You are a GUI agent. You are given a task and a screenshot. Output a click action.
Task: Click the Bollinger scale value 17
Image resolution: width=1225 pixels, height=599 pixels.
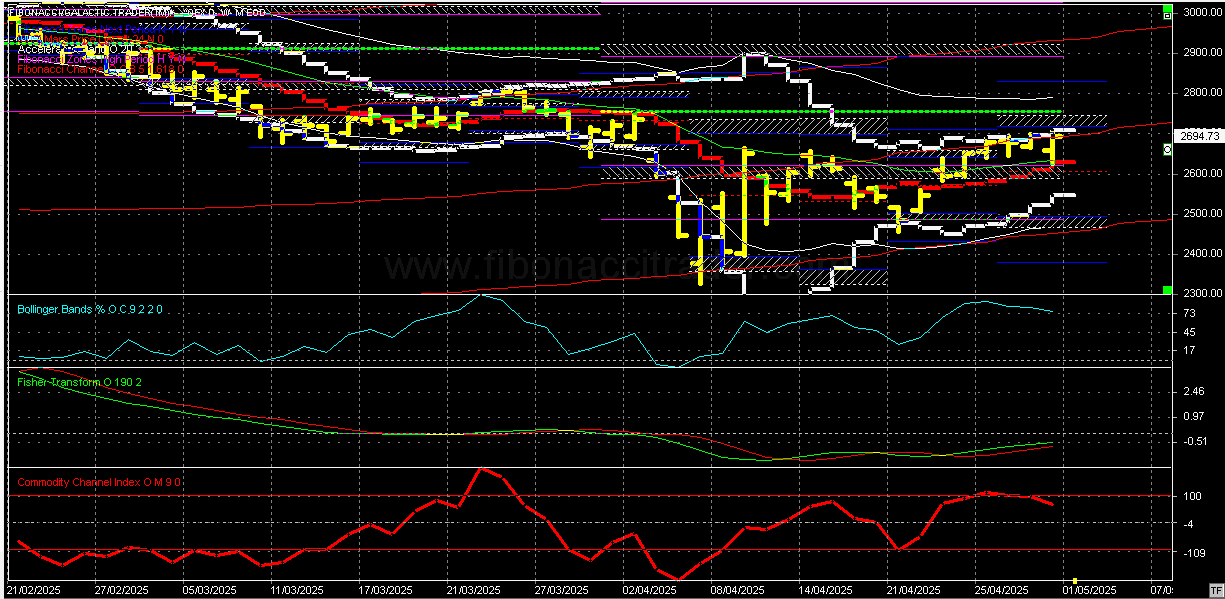tap(1188, 351)
